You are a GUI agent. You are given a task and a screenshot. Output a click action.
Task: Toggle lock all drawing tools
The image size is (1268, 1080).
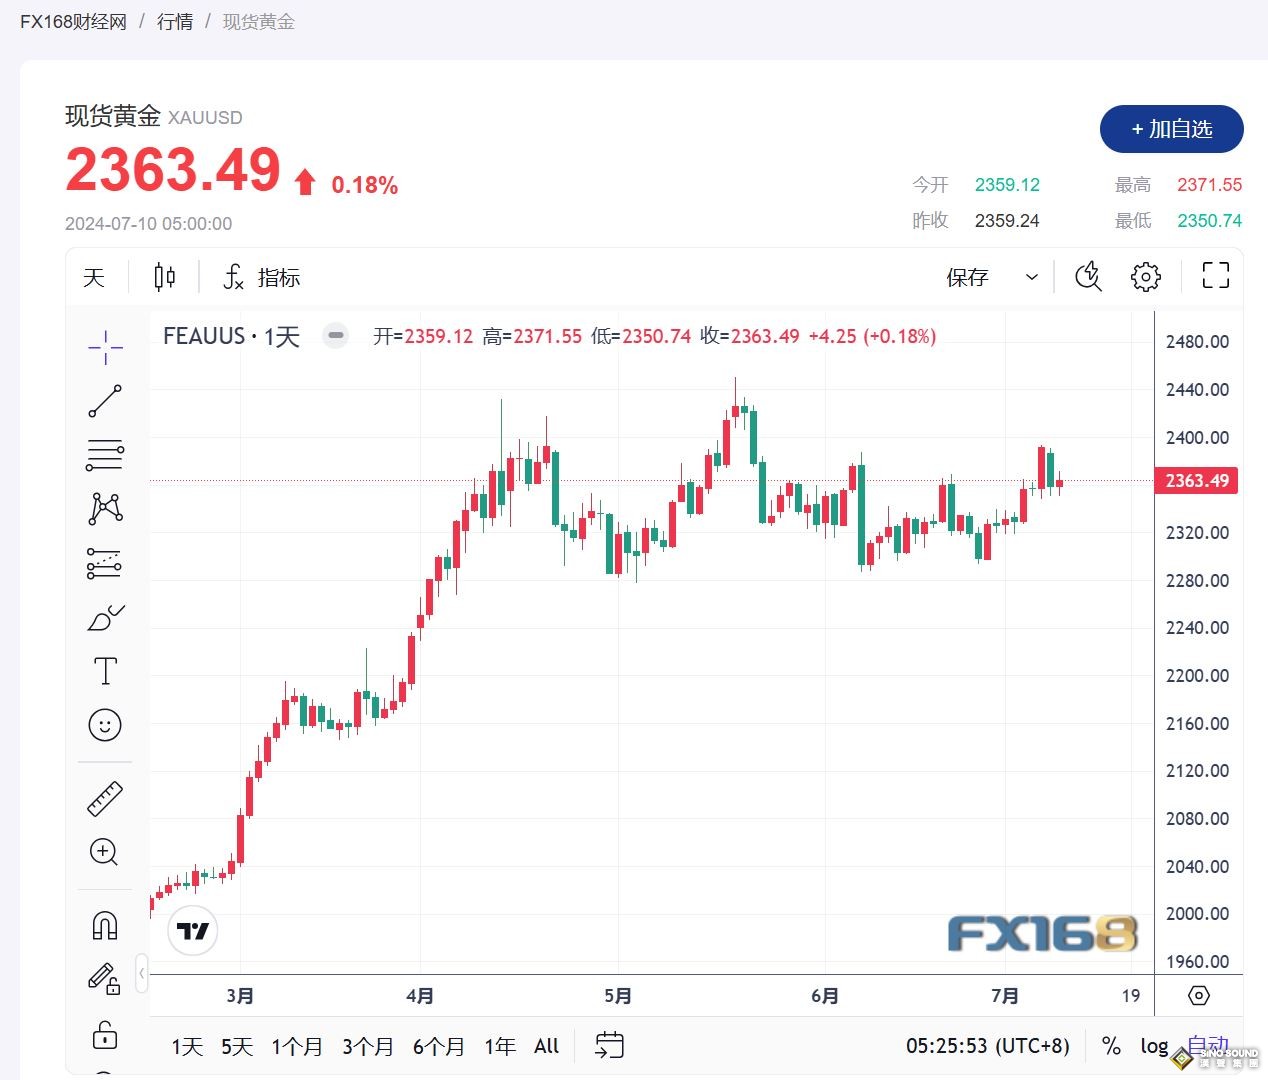click(x=105, y=1034)
